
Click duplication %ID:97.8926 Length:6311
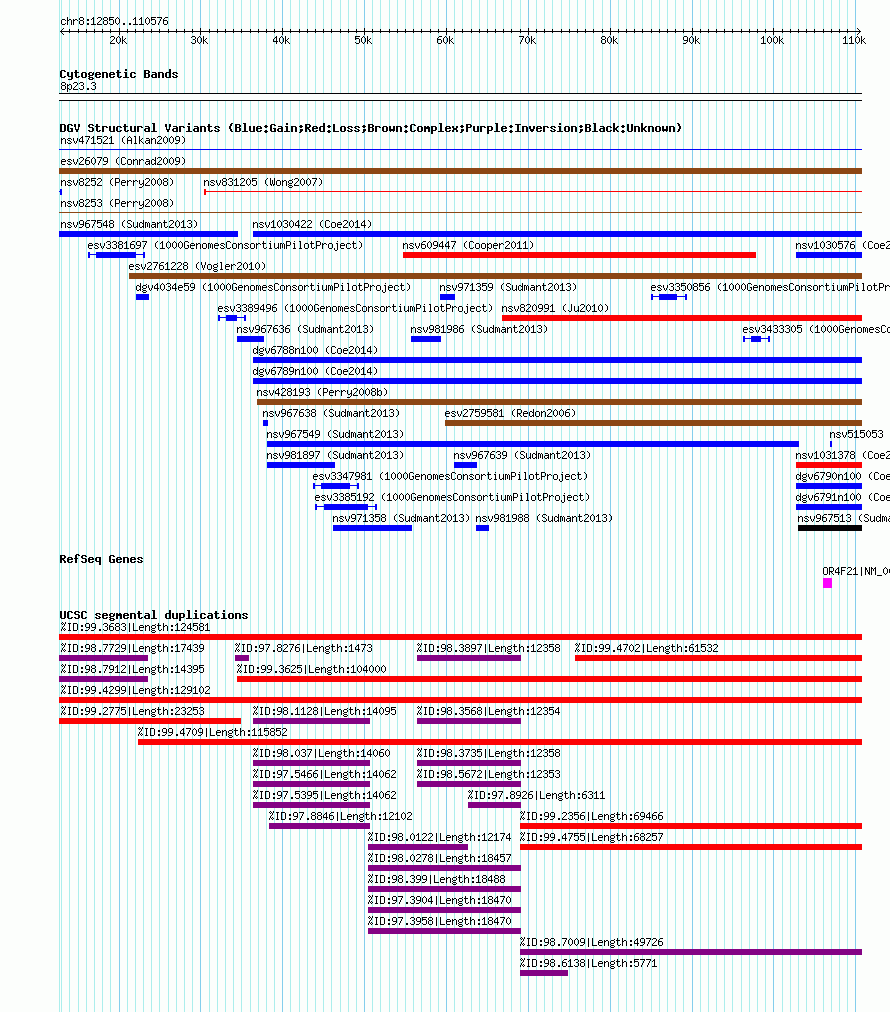536,795
